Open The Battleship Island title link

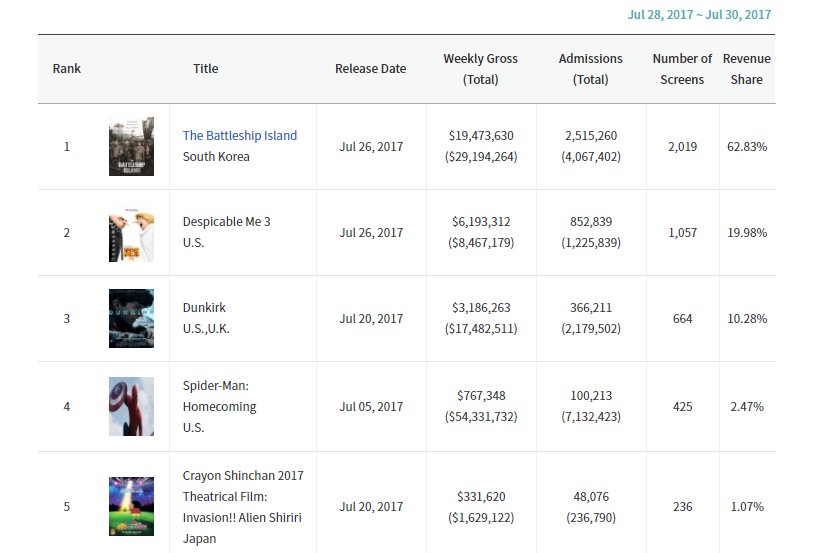click(239, 136)
